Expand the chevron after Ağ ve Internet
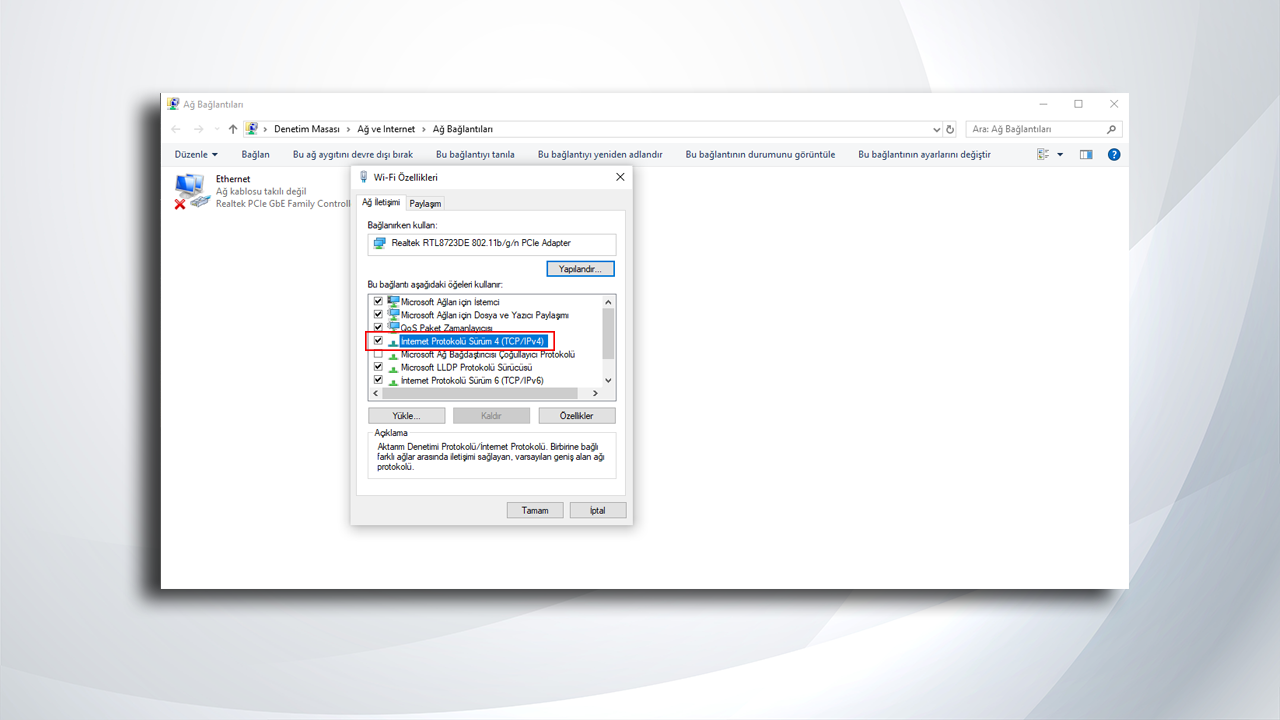The height and width of the screenshot is (720, 1280). [x=424, y=129]
